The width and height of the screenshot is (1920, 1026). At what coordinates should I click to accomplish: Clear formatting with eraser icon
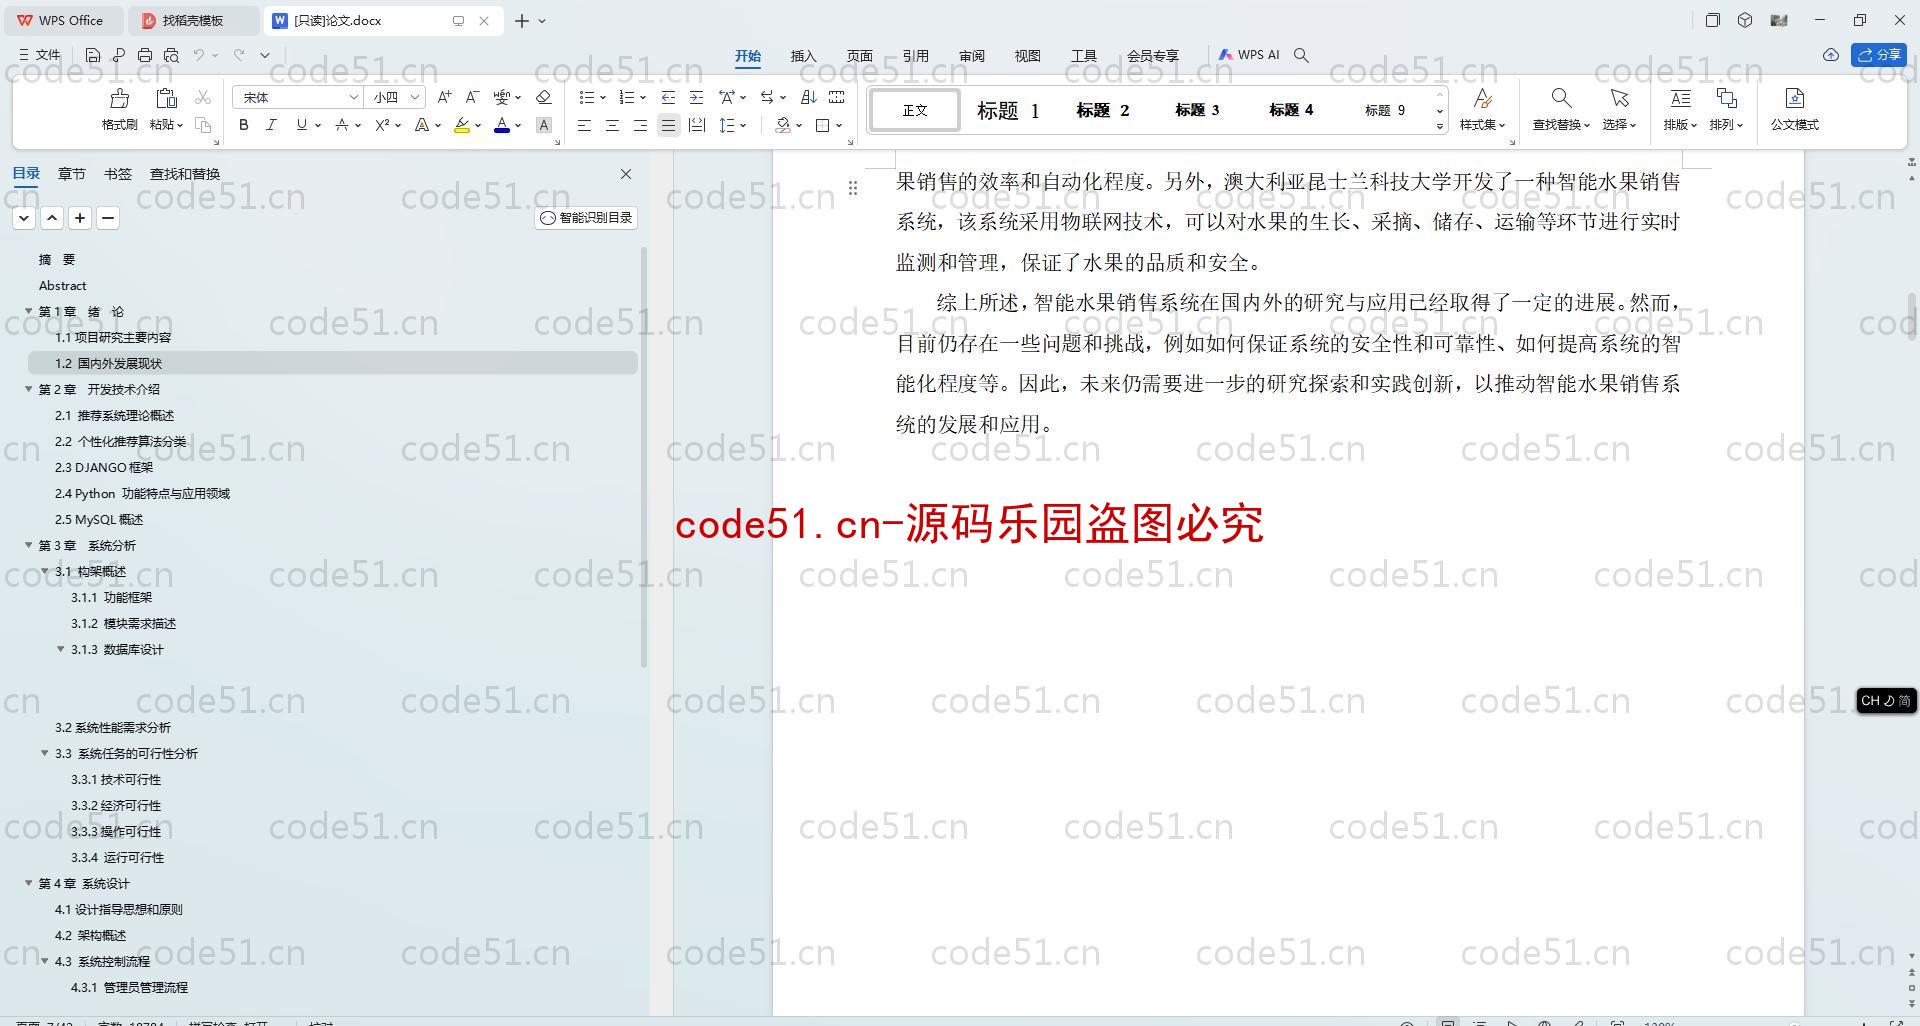[544, 97]
